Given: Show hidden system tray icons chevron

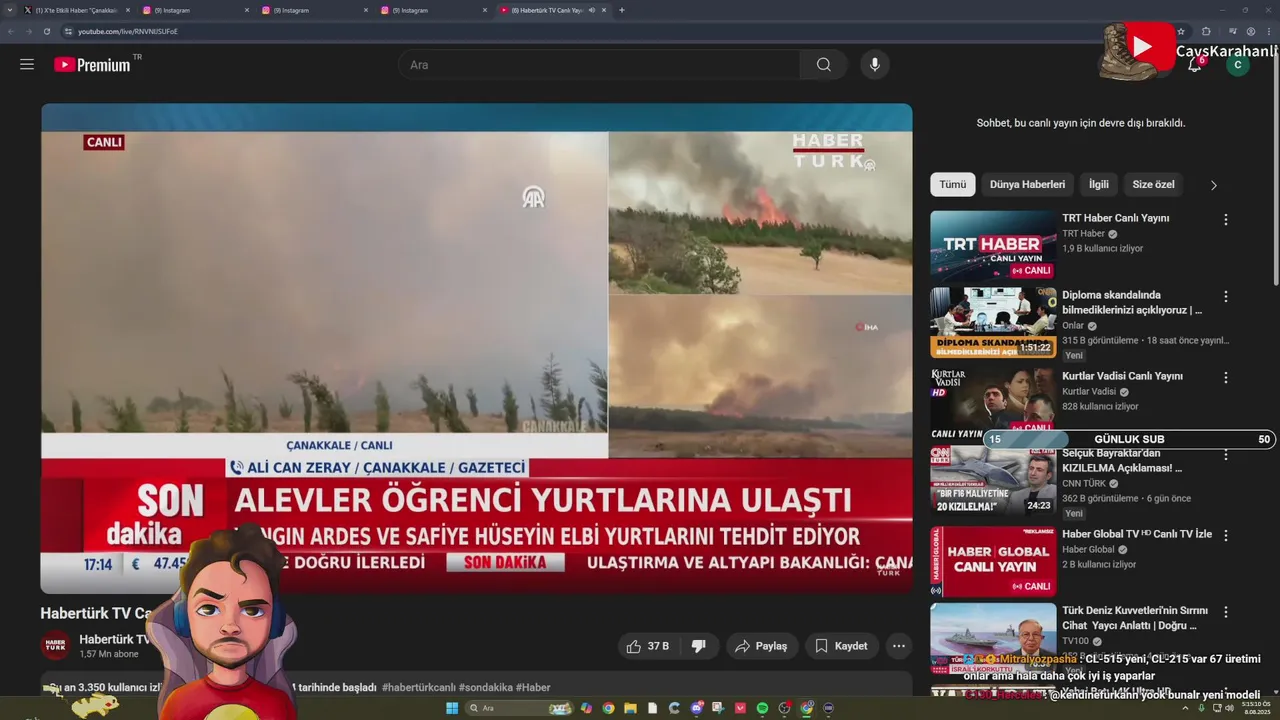Looking at the screenshot, I should (1187, 708).
